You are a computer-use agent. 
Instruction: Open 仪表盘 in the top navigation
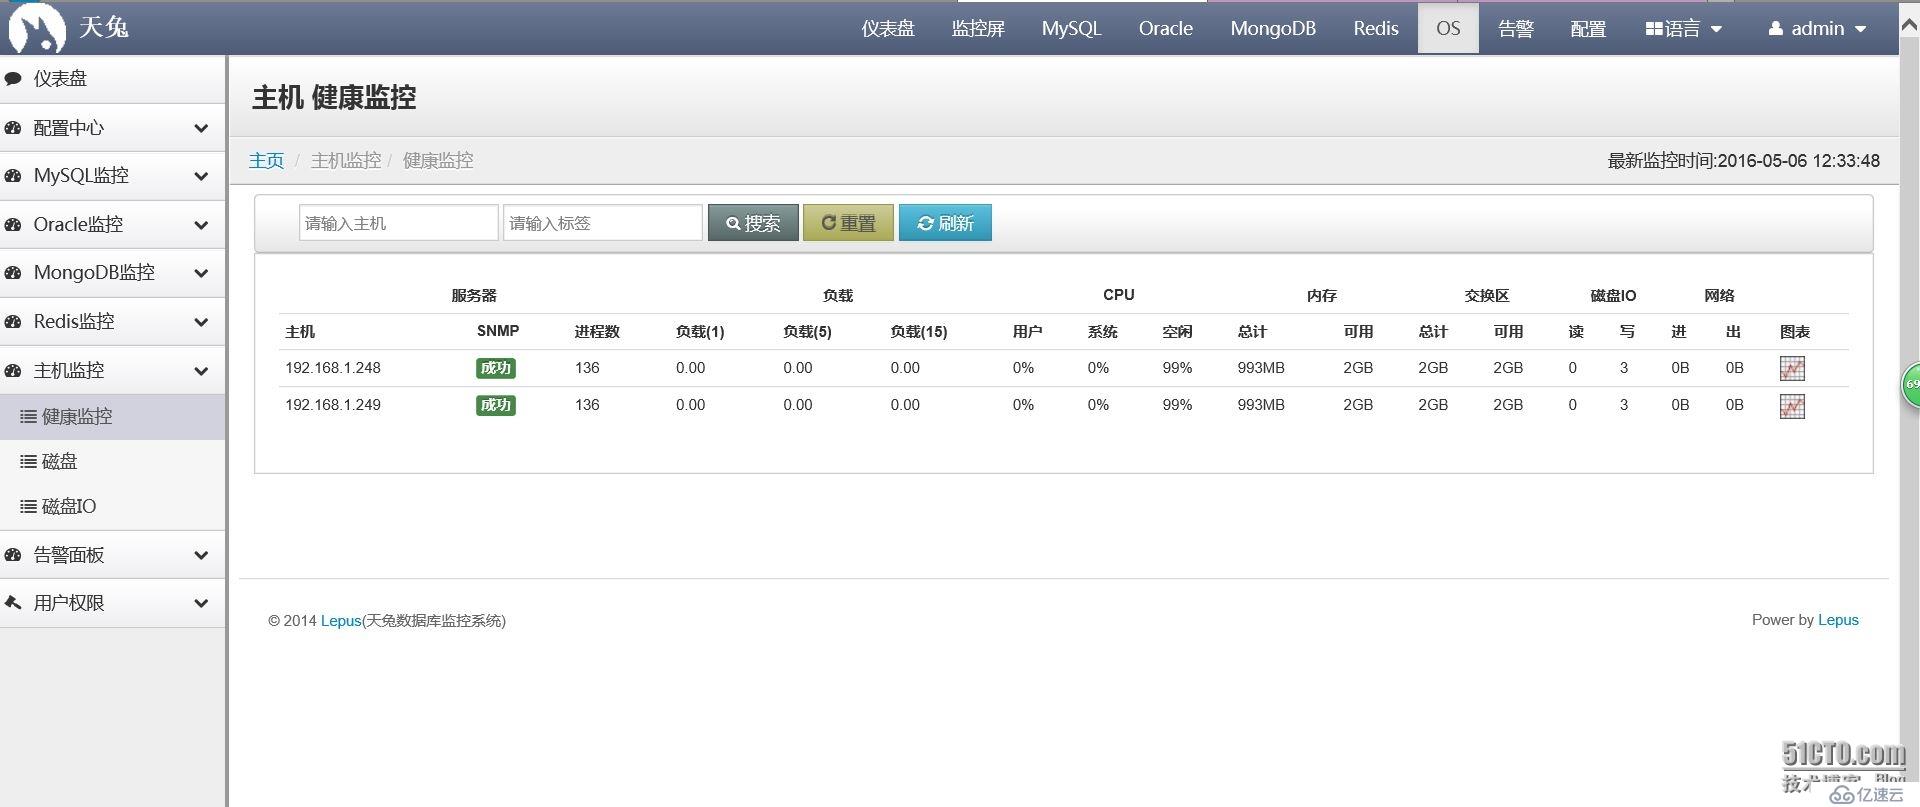pyautogui.click(x=888, y=29)
